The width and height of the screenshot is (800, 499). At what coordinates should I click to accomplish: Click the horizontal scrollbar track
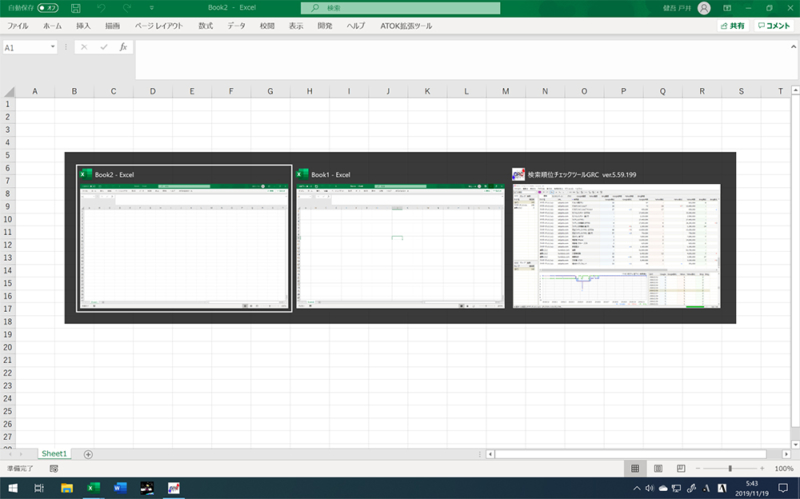coord(630,454)
